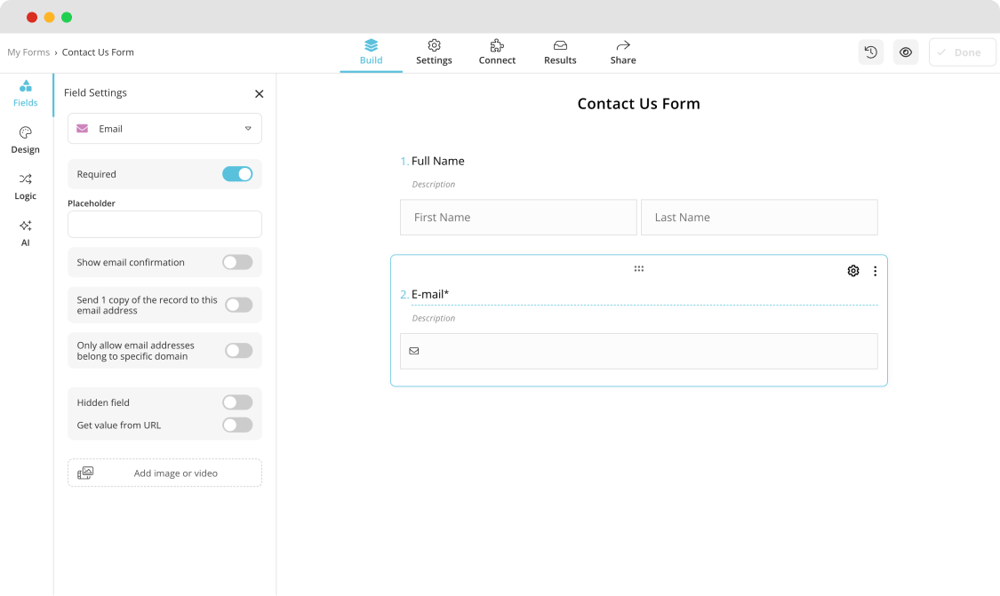Image resolution: width=1000 pixels, height=596 pixels.
Task: Open the Design panel in the sidebar
Action: pos(25,140)
